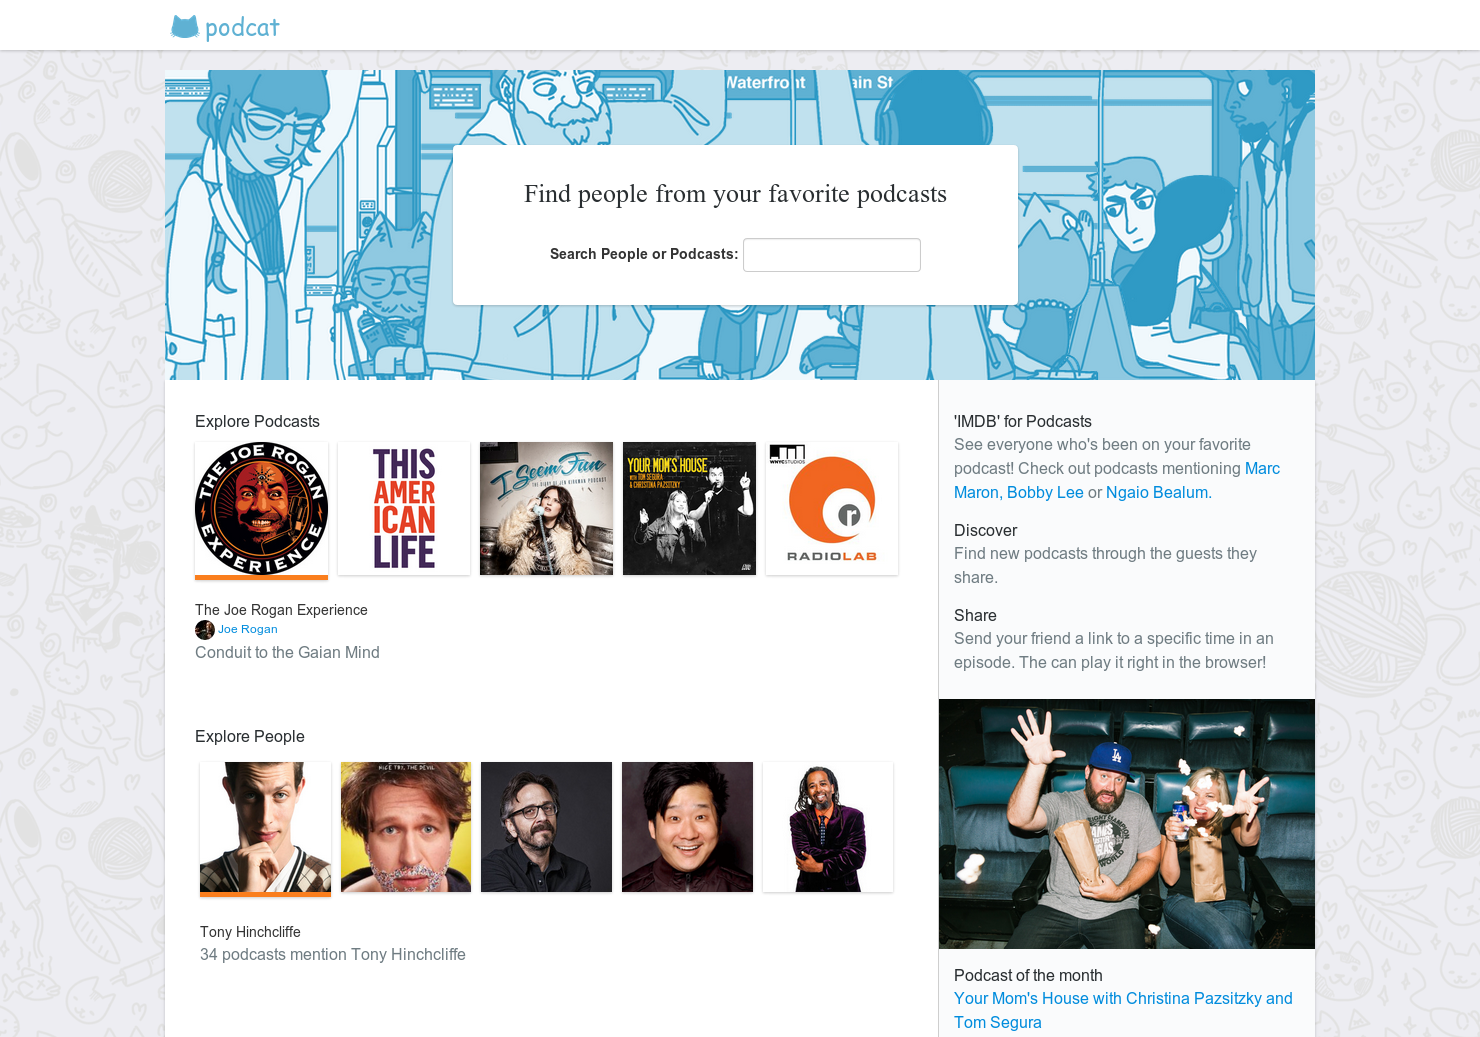Viewport: 1480px width, 1037px height.
Task: Open Your Mom's House with Christina Pazsitzky link
Action: (1123, 1010)
